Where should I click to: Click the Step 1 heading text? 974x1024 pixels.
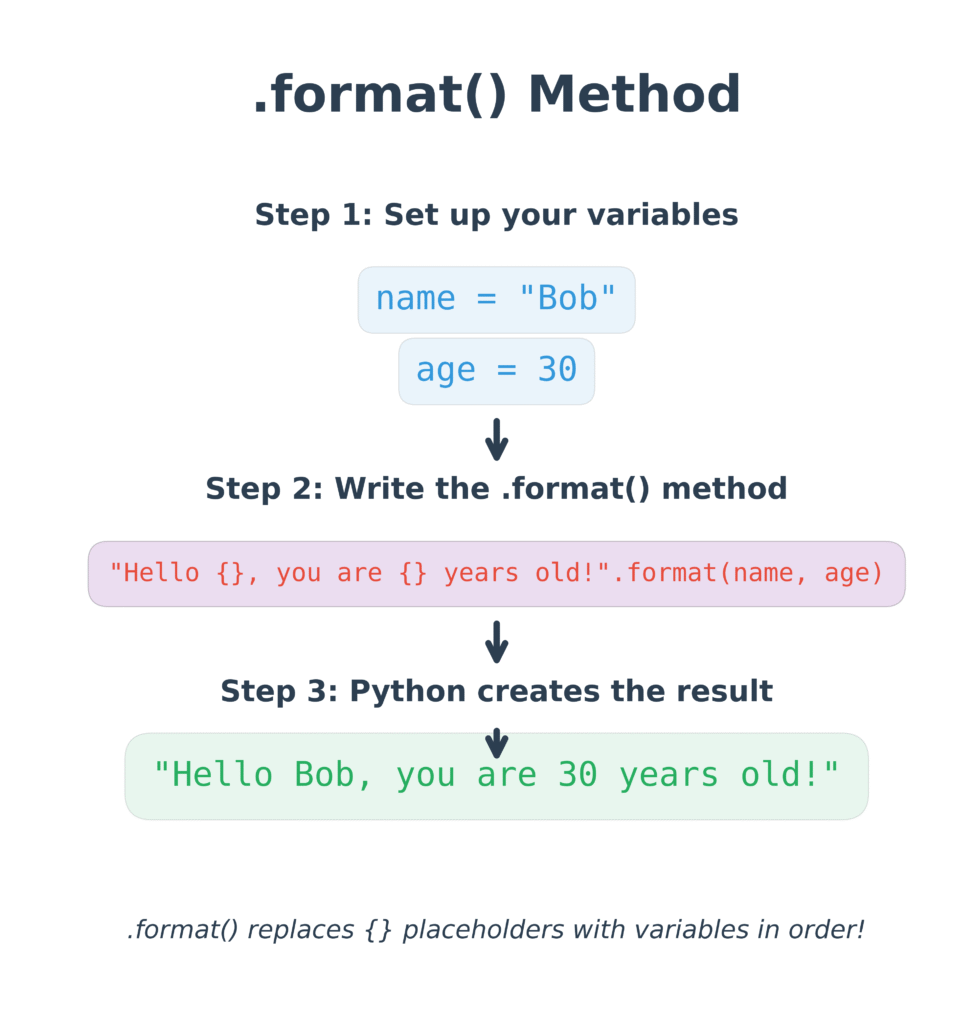[496, 215]
